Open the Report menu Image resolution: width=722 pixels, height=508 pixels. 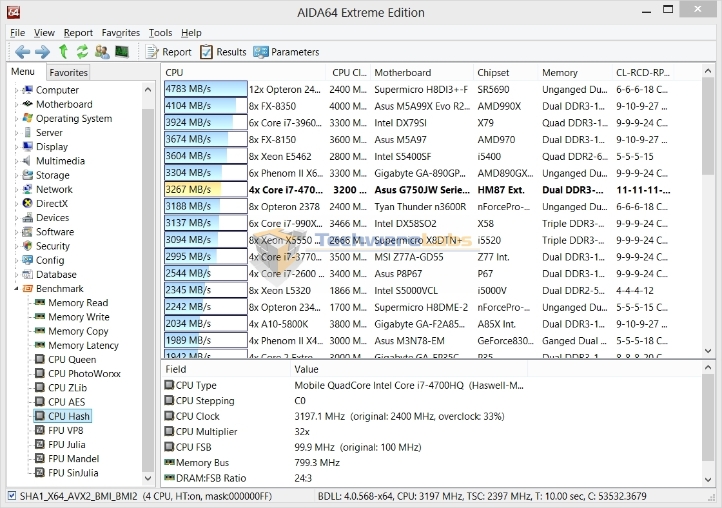pyautogui.click(x=78, y=33)
